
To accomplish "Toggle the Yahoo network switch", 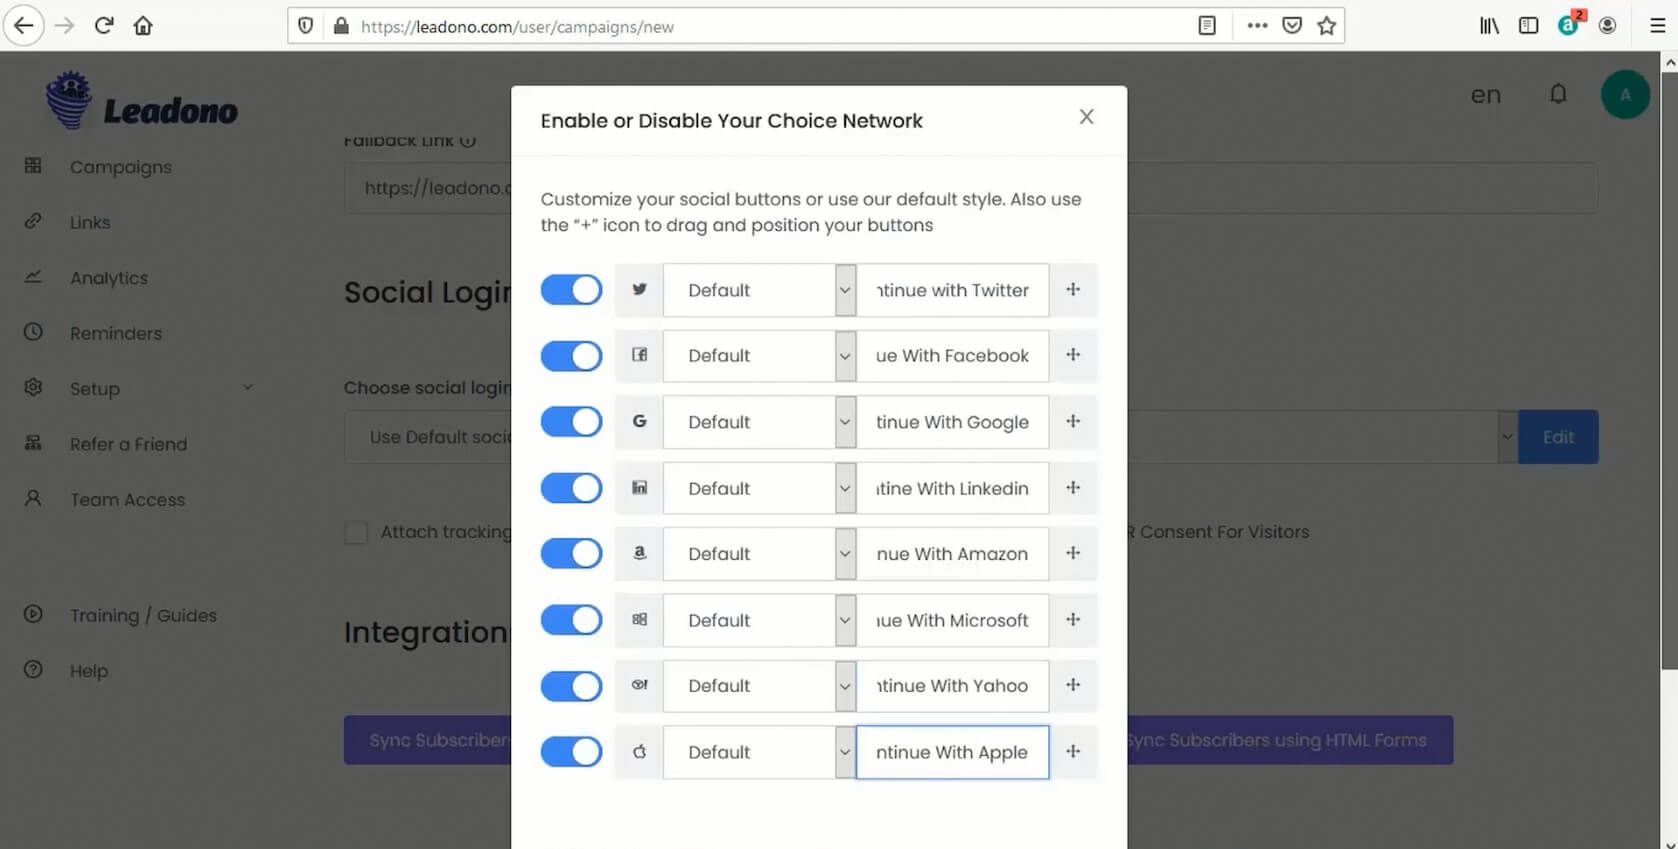I will point(571,686).
